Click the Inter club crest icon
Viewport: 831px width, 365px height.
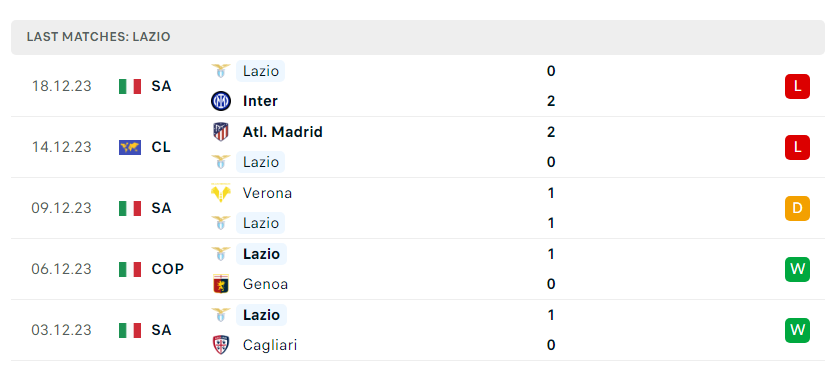pos(220,101)
